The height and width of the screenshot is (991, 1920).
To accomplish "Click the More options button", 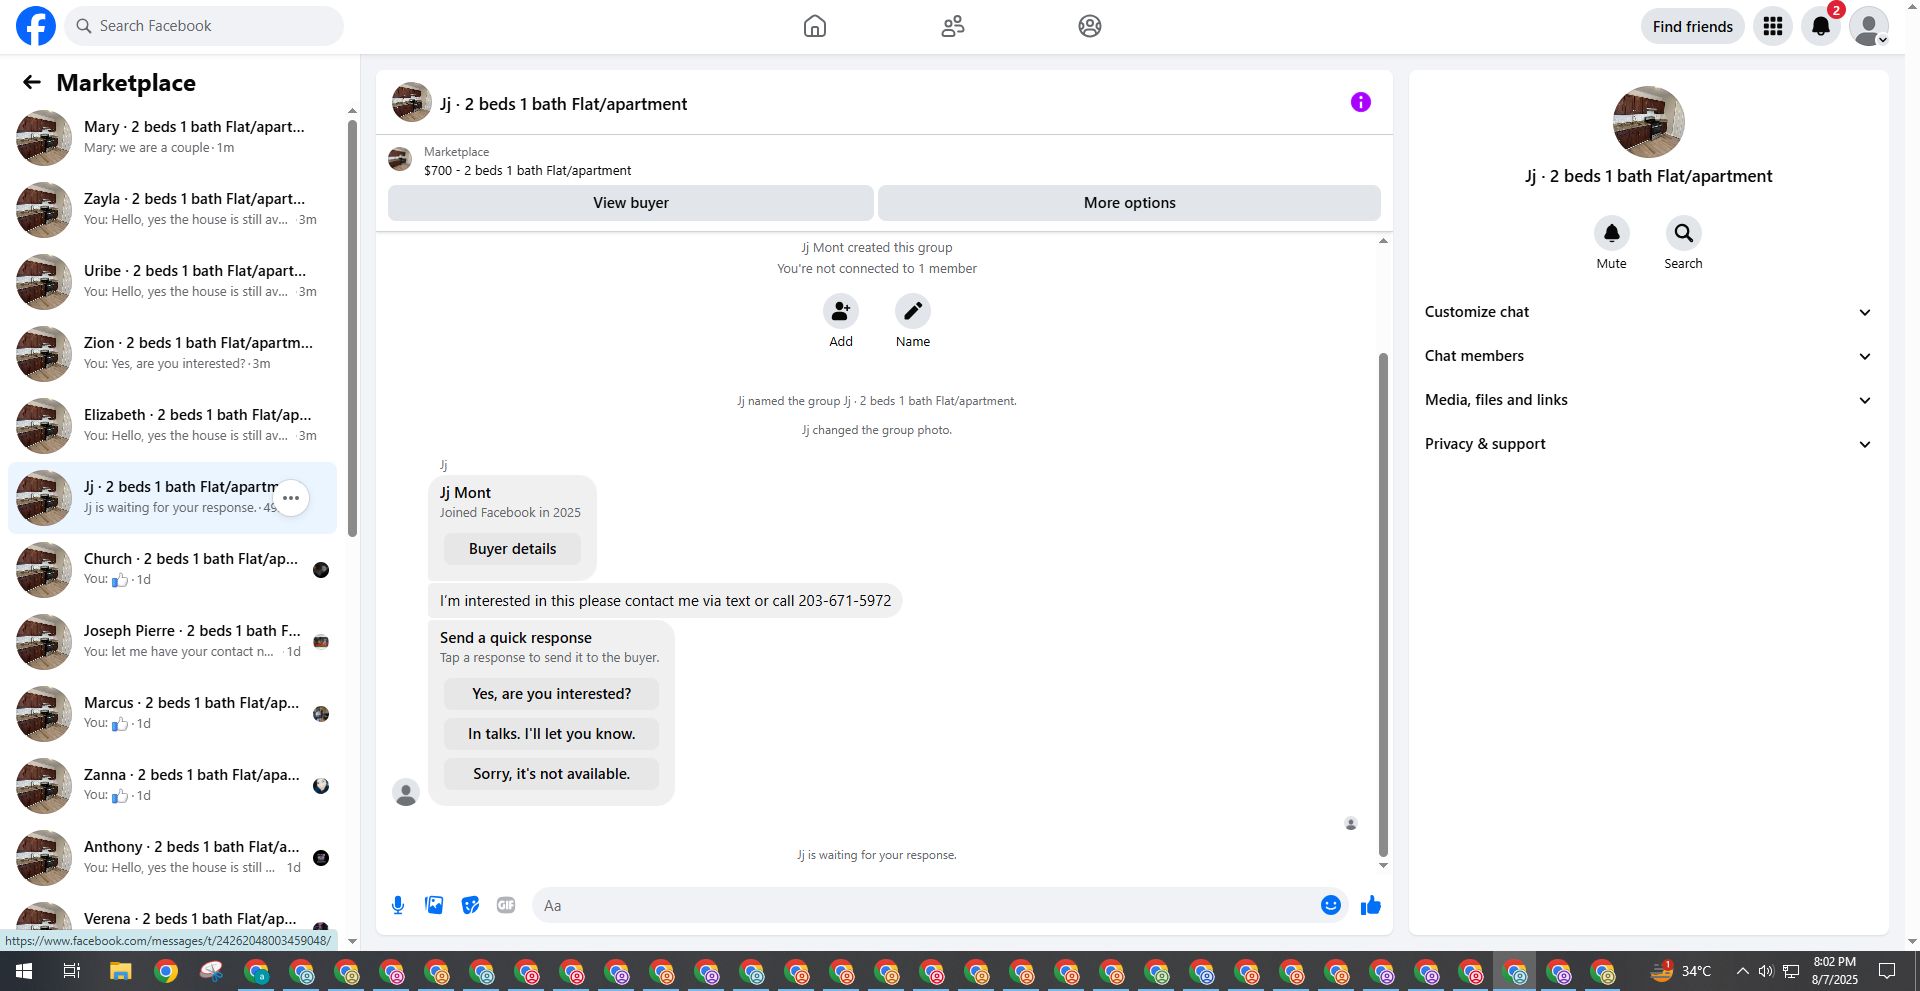I will (1130, 203).
